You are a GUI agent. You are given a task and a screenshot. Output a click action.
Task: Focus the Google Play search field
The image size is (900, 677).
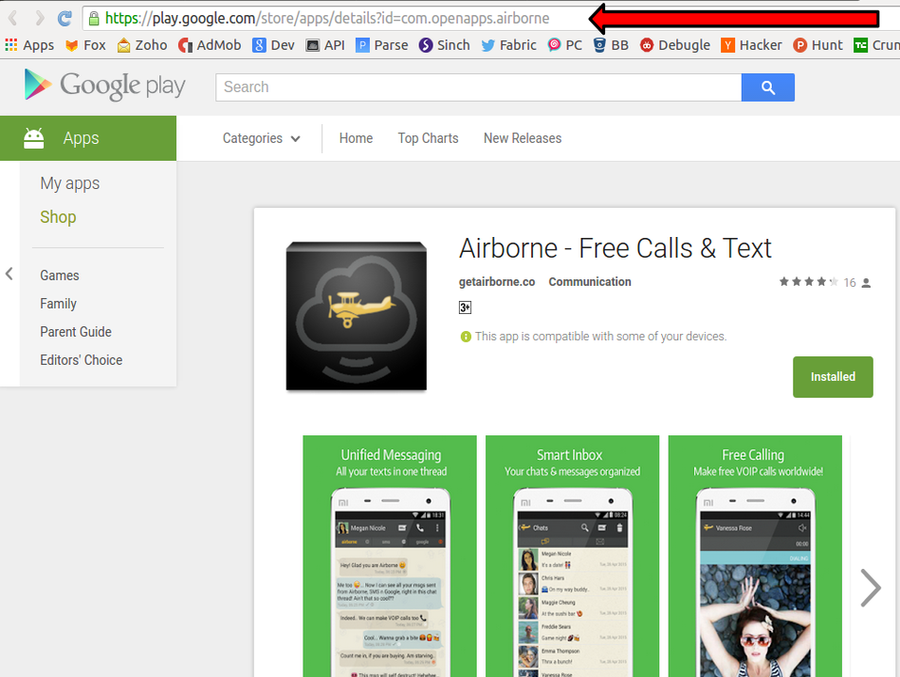(479, 87)
